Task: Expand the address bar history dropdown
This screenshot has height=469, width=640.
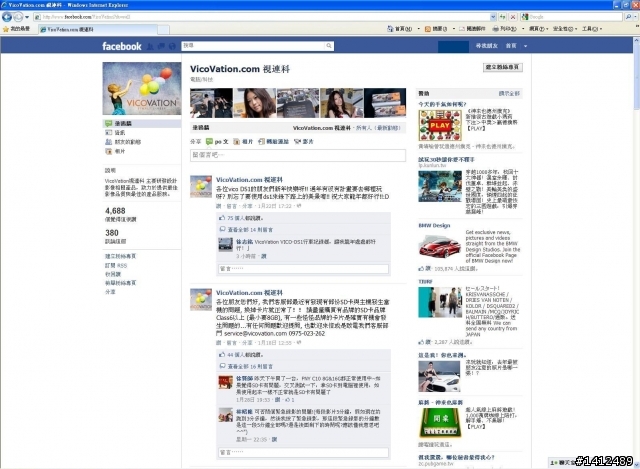Action: 493,17
